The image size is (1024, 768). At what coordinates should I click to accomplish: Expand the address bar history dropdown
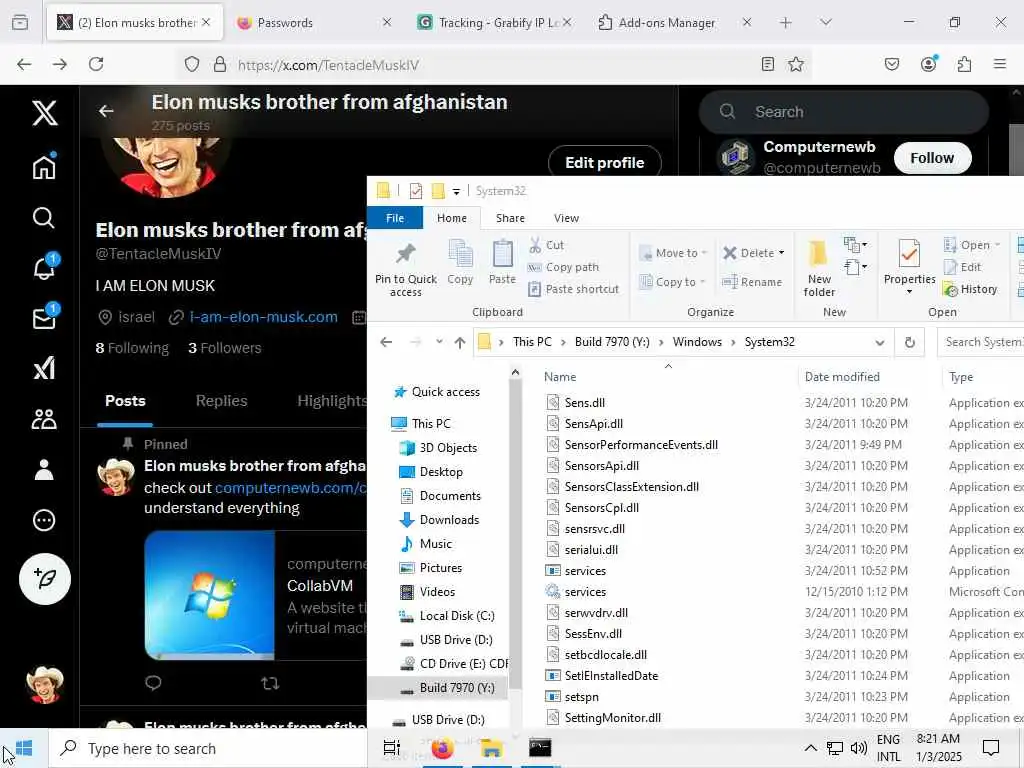(x=880, y=343)
